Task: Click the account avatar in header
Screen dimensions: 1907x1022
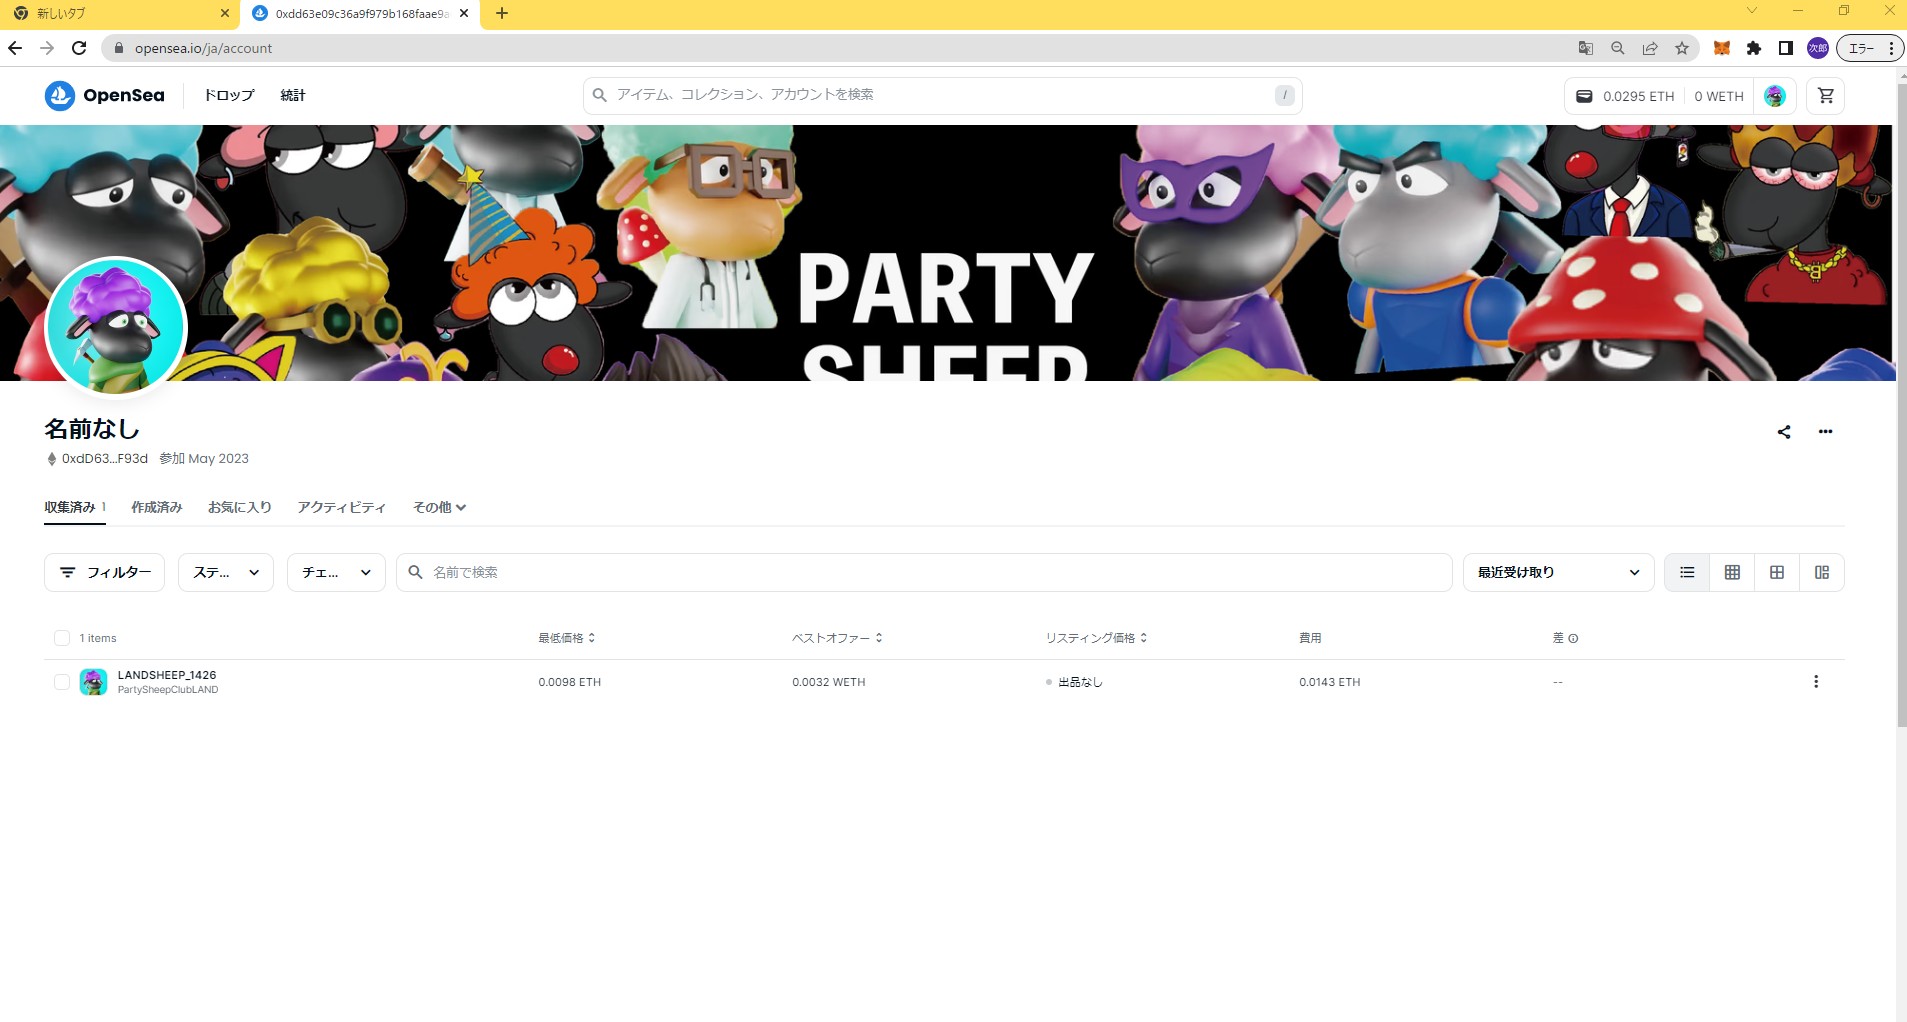Action: [x=1775, y=96]
